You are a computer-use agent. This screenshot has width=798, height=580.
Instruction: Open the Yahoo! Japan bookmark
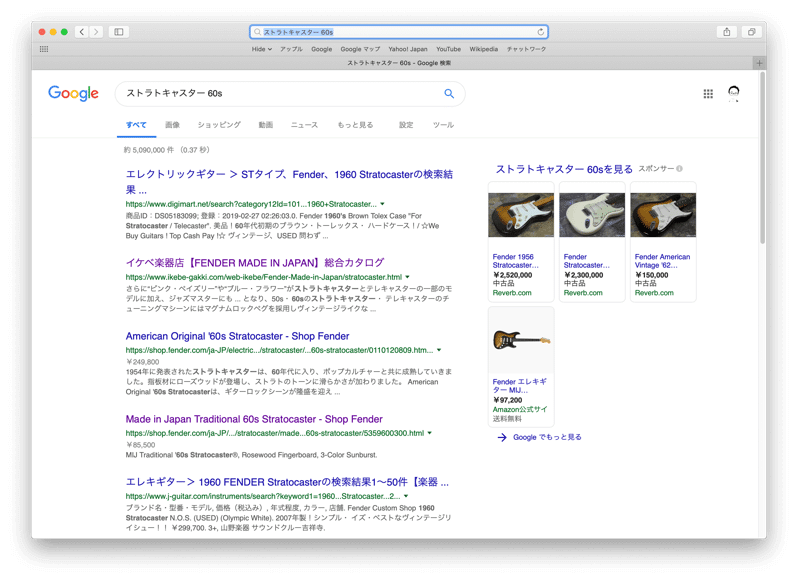tap(408, 49)
